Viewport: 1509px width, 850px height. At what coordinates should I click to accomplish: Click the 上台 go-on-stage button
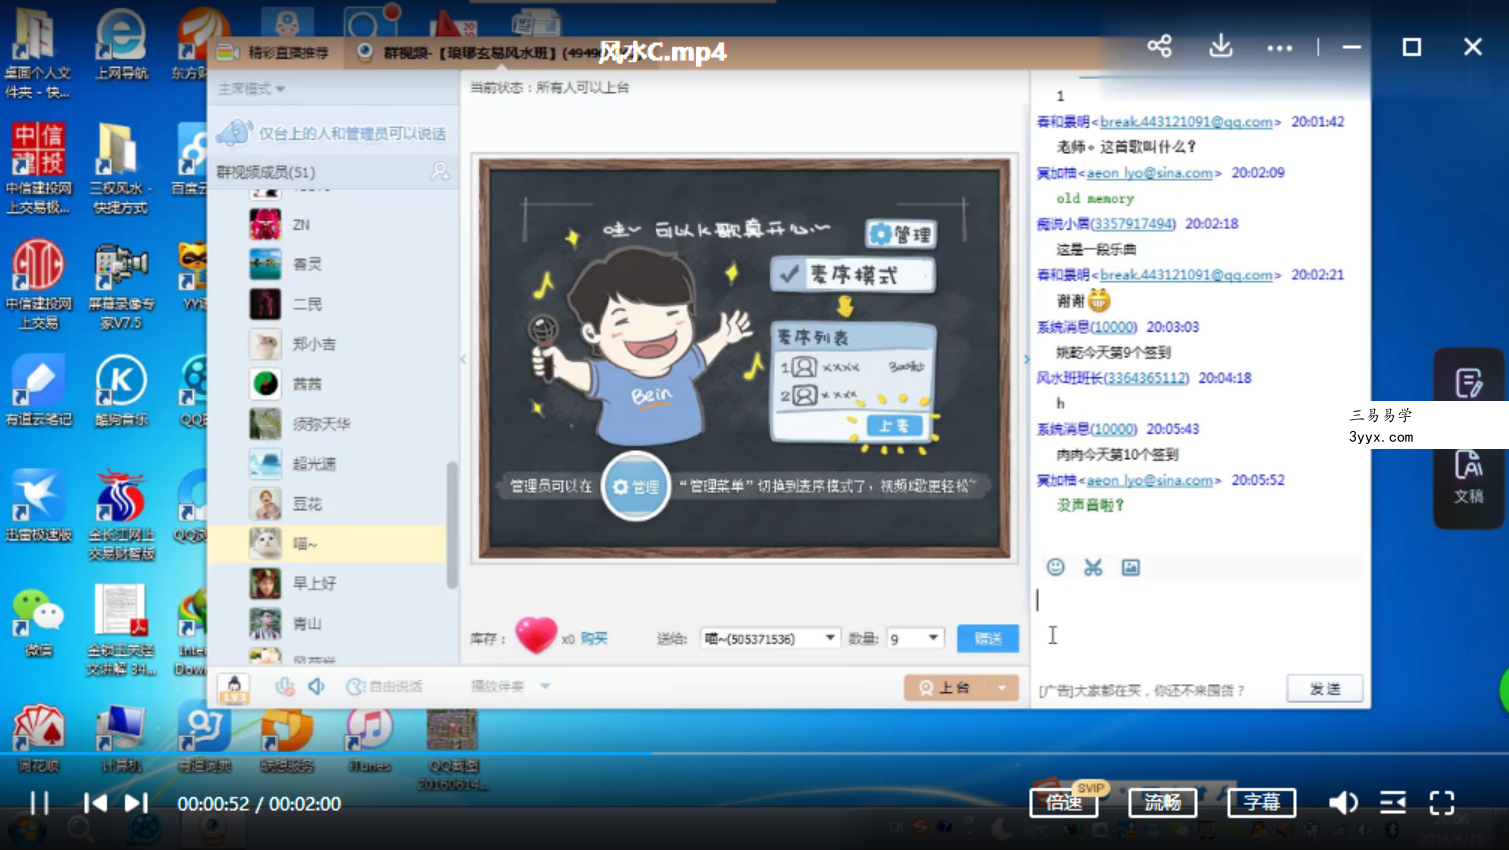click(946, 687)
